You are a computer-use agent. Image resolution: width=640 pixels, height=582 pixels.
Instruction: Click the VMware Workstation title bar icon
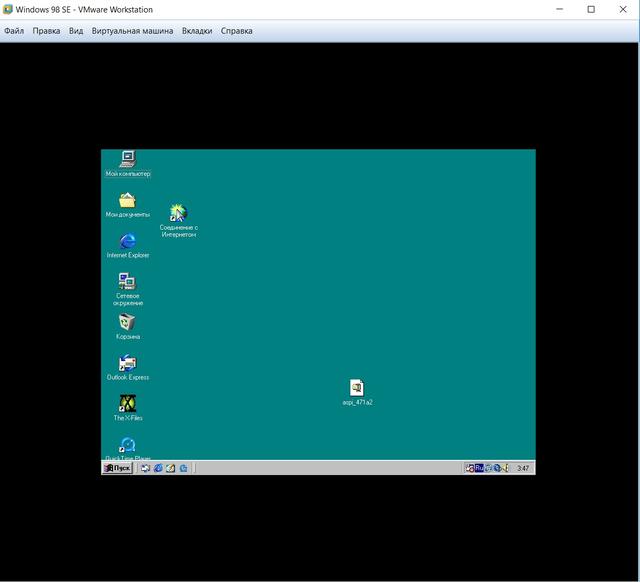pos(7,9)
